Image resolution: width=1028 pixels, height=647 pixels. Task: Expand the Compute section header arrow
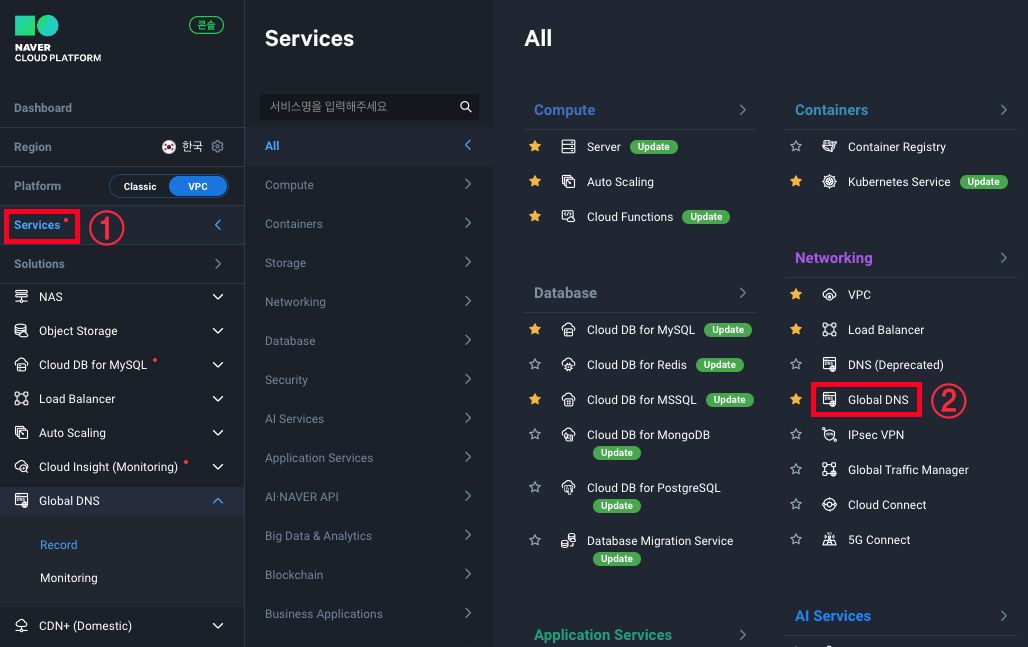pos(742,109)
